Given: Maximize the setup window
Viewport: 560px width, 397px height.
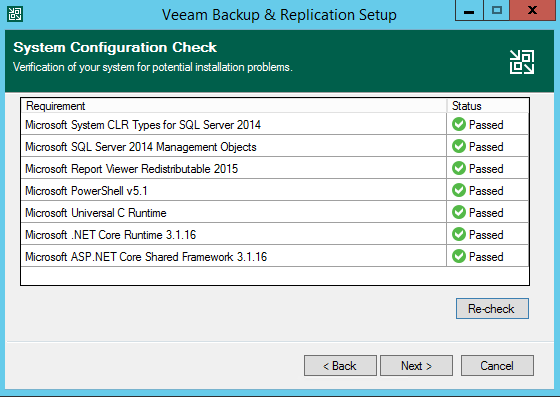Looking at the screenshot, I should tap(496, 10).
